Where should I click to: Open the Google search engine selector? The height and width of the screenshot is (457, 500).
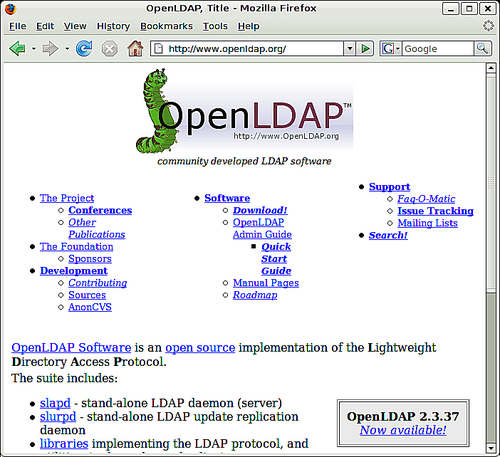(391, 49)
